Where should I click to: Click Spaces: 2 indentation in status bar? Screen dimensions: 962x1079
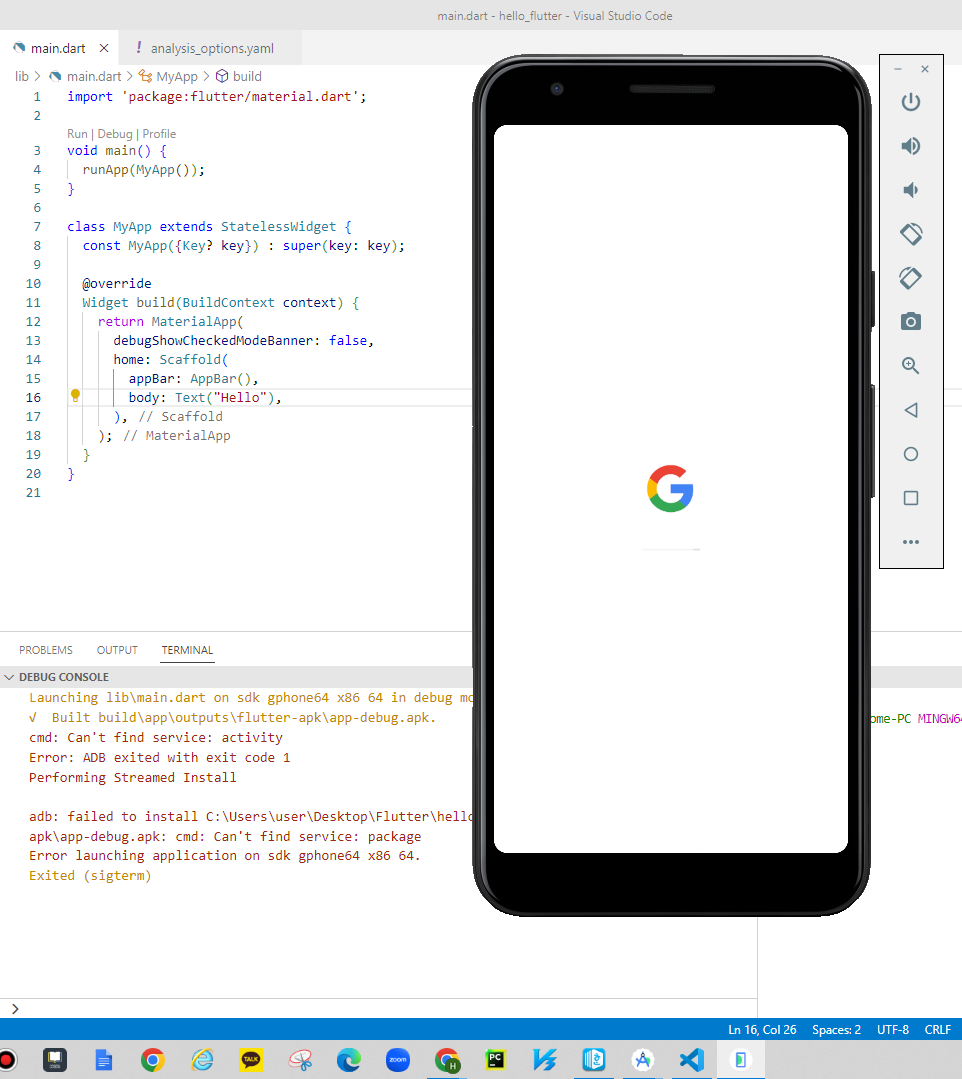836,1029
